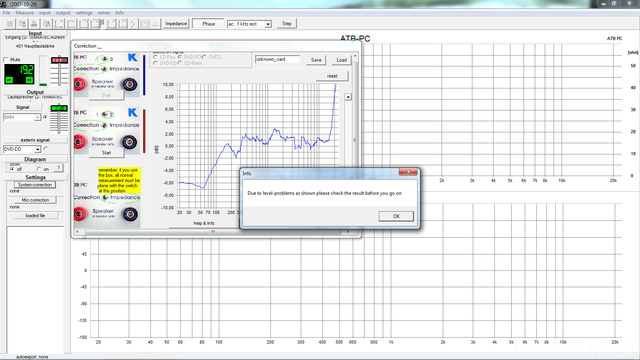Select the DVD2 radio option
The image size is (640, 360).
pos(204,58)
